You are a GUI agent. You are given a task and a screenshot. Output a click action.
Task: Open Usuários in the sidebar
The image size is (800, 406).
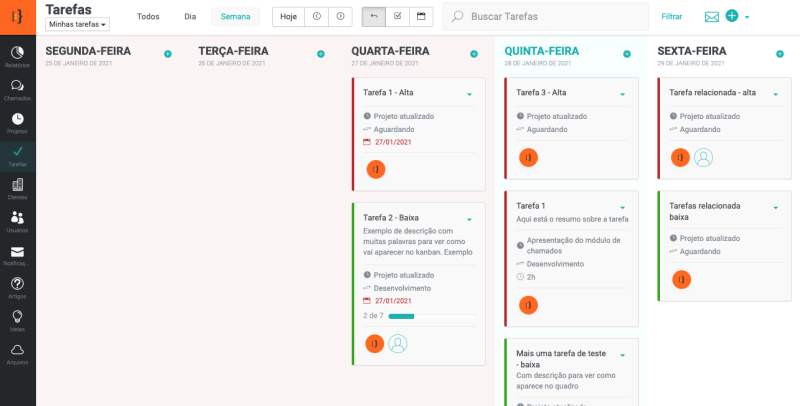(17, 221)
